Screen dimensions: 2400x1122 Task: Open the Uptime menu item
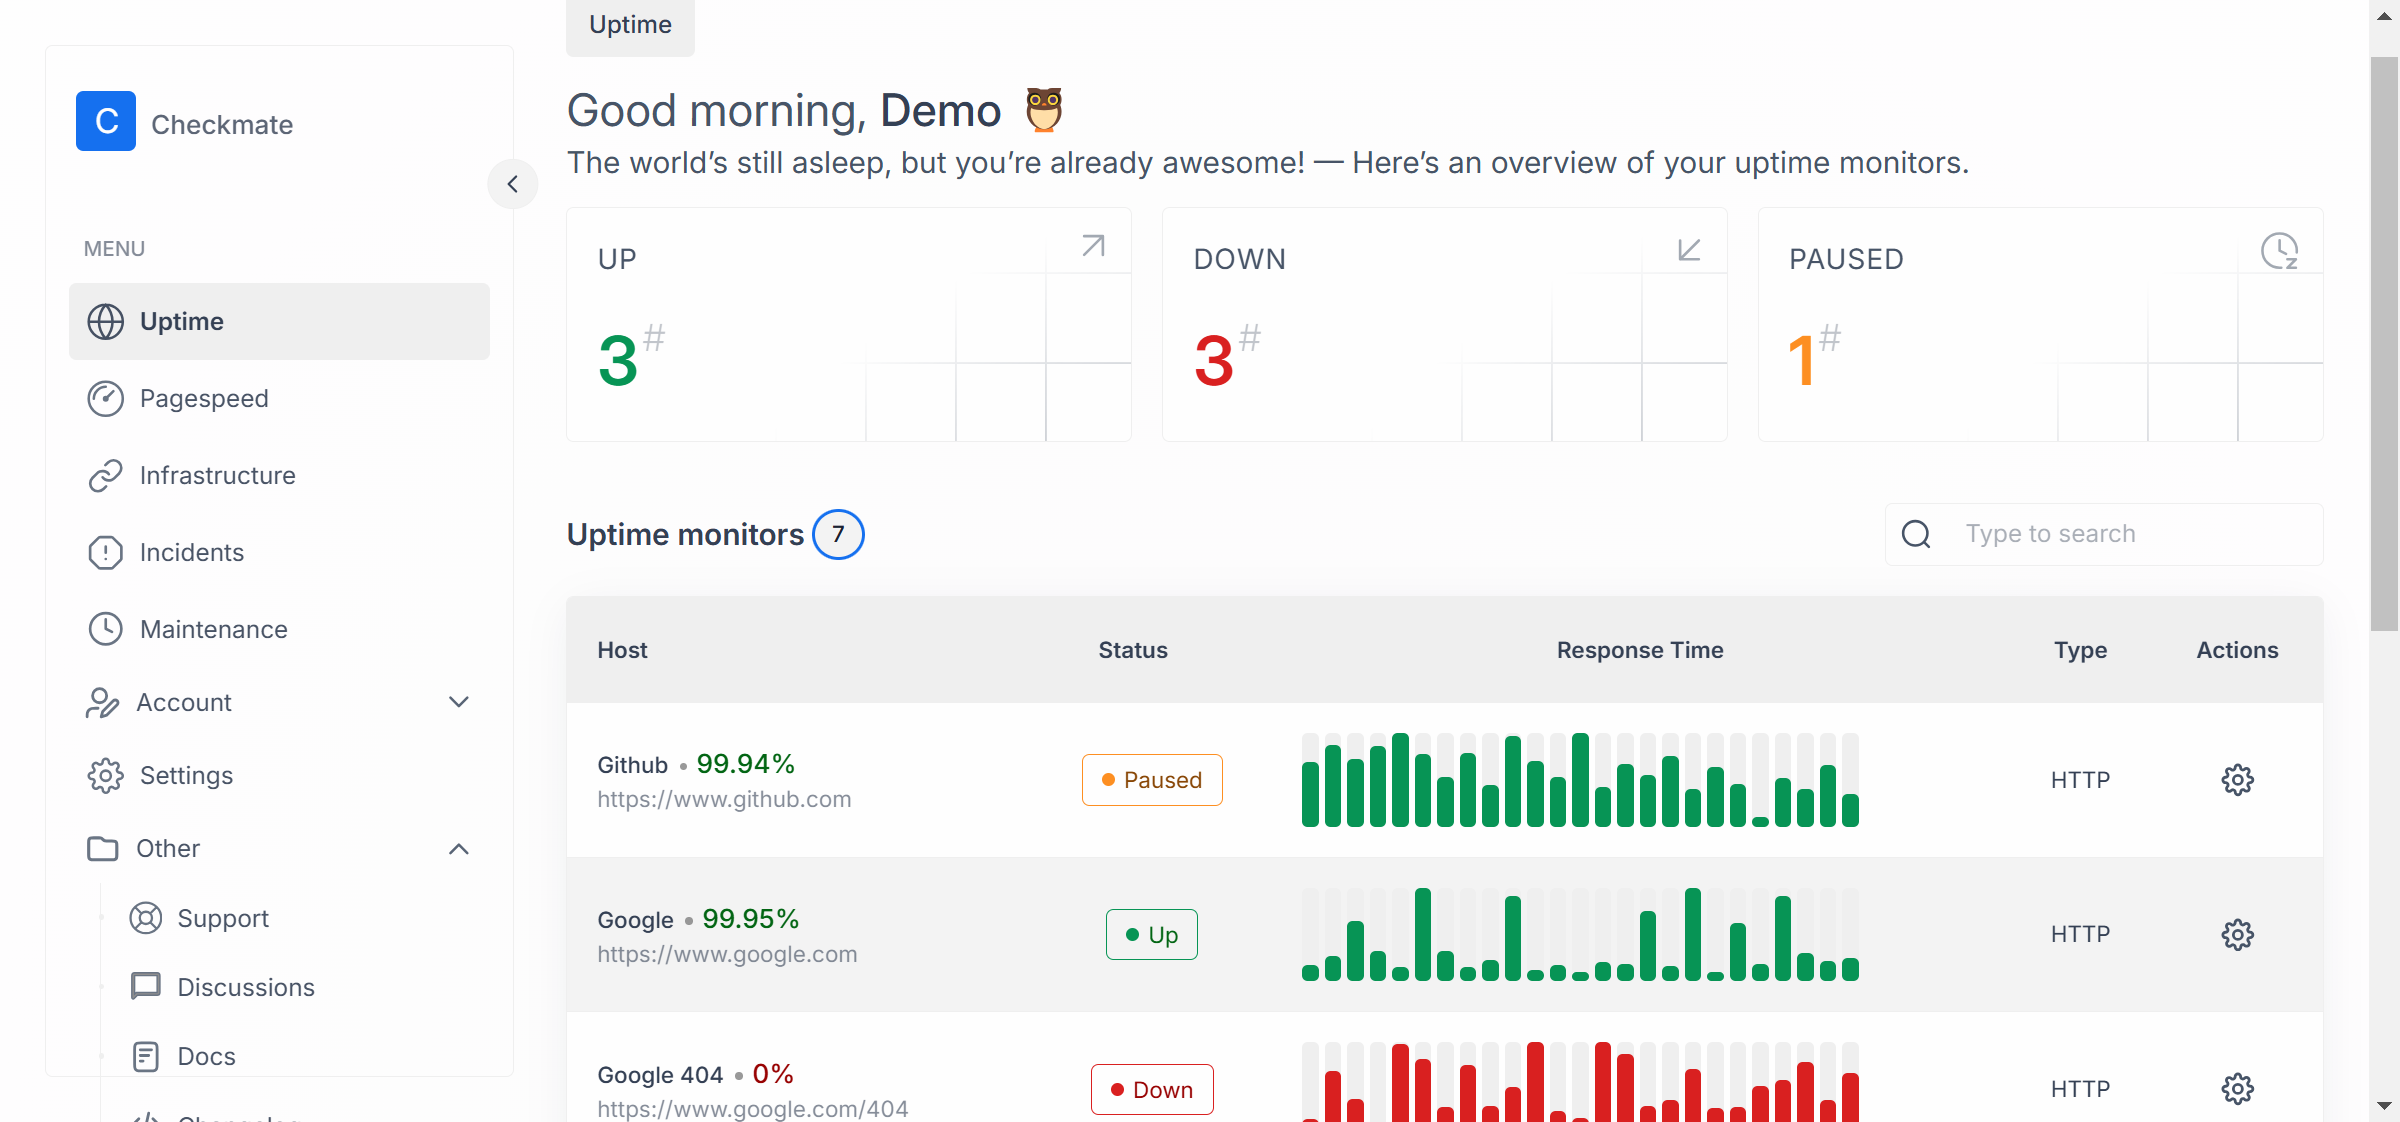point(279,321)
